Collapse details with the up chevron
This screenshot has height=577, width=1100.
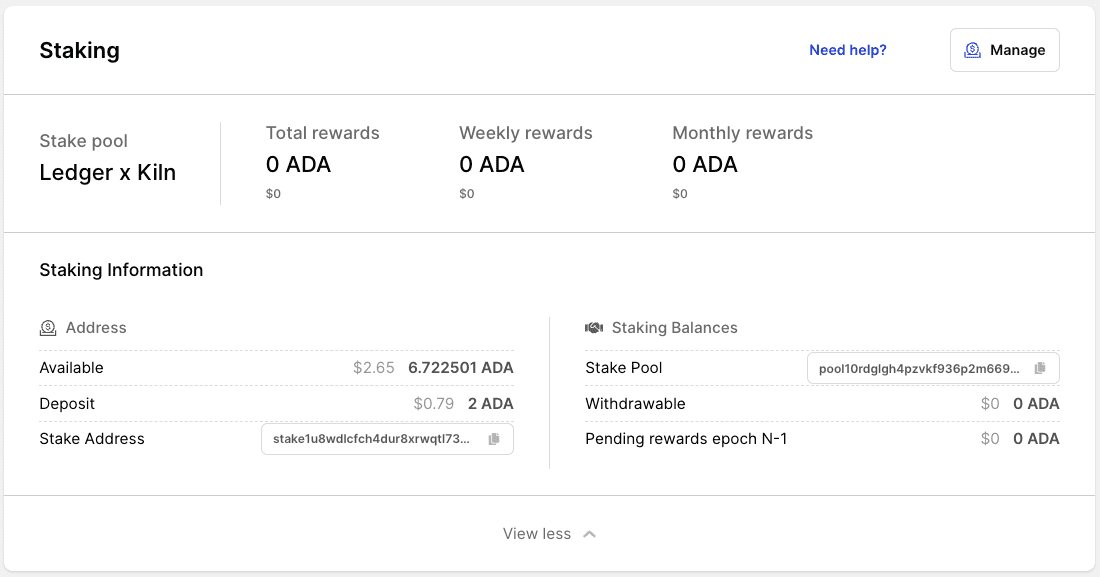coord(590,534)
